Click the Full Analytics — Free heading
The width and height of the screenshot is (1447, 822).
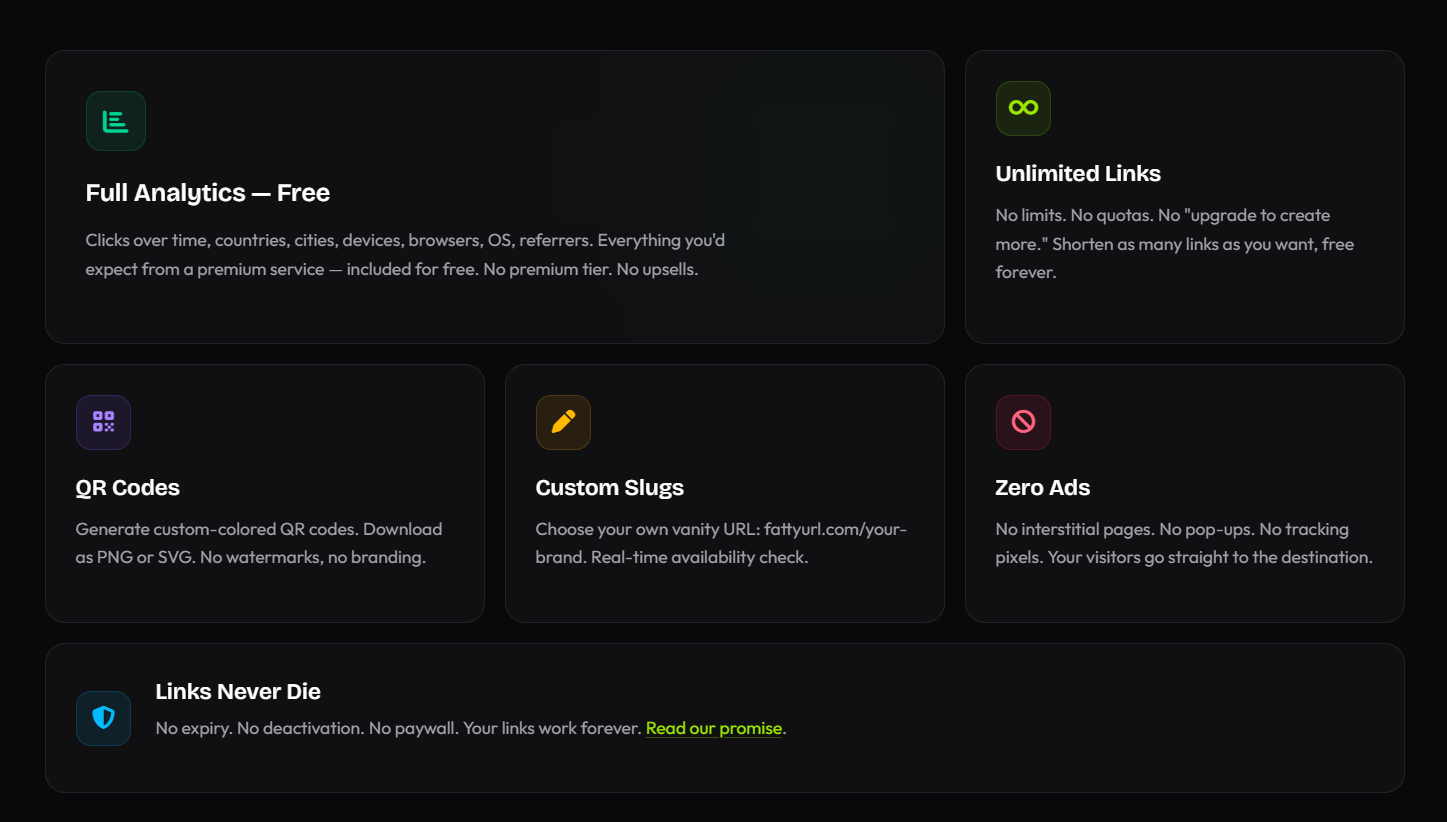207,192
